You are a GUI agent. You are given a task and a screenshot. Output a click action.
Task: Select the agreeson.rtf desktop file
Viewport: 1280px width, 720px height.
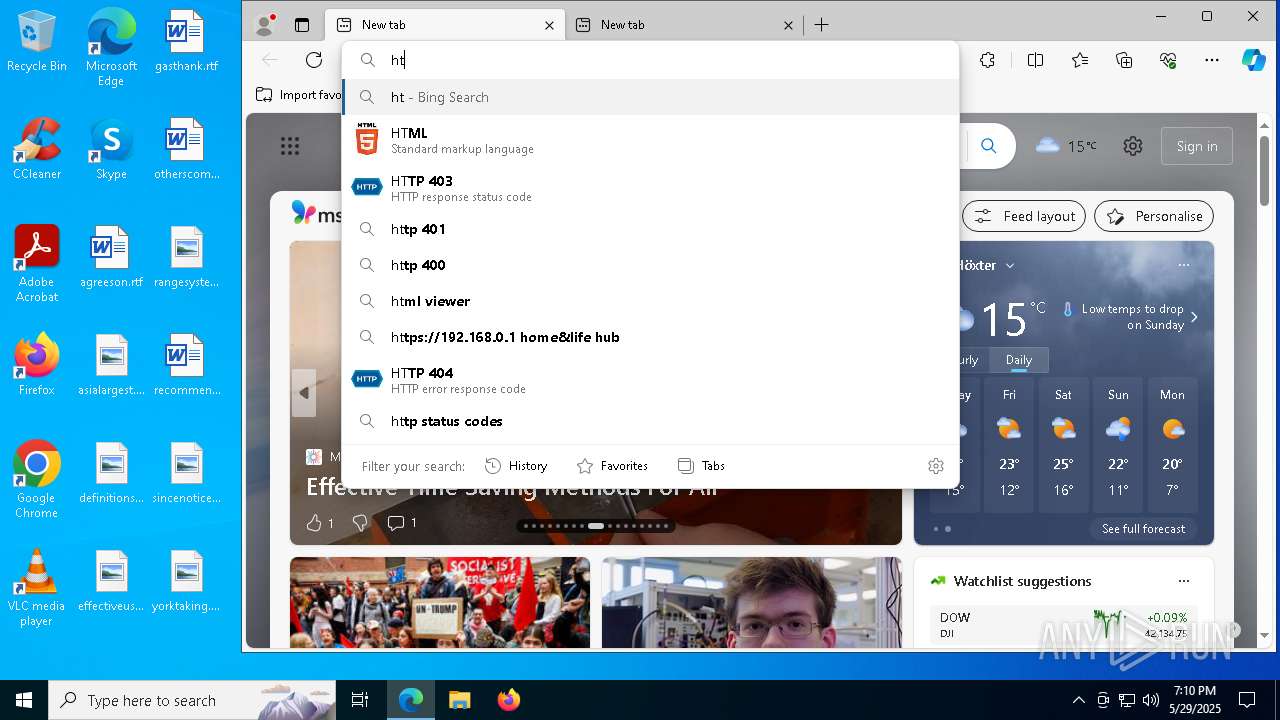(111, 258)
